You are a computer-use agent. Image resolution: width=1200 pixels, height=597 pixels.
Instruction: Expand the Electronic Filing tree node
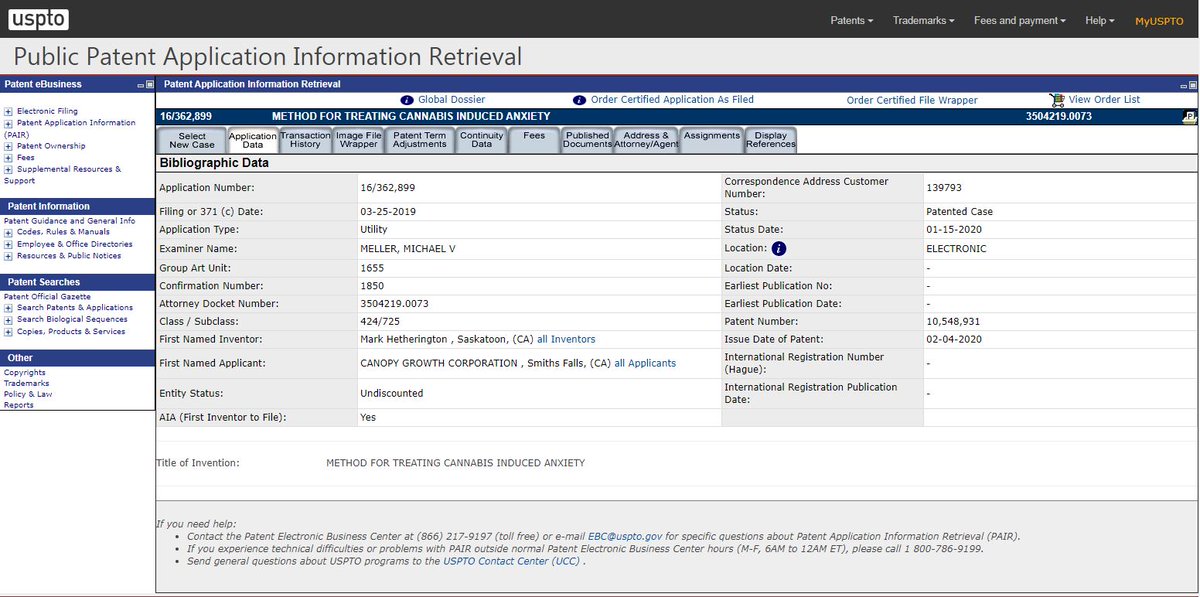8,111
